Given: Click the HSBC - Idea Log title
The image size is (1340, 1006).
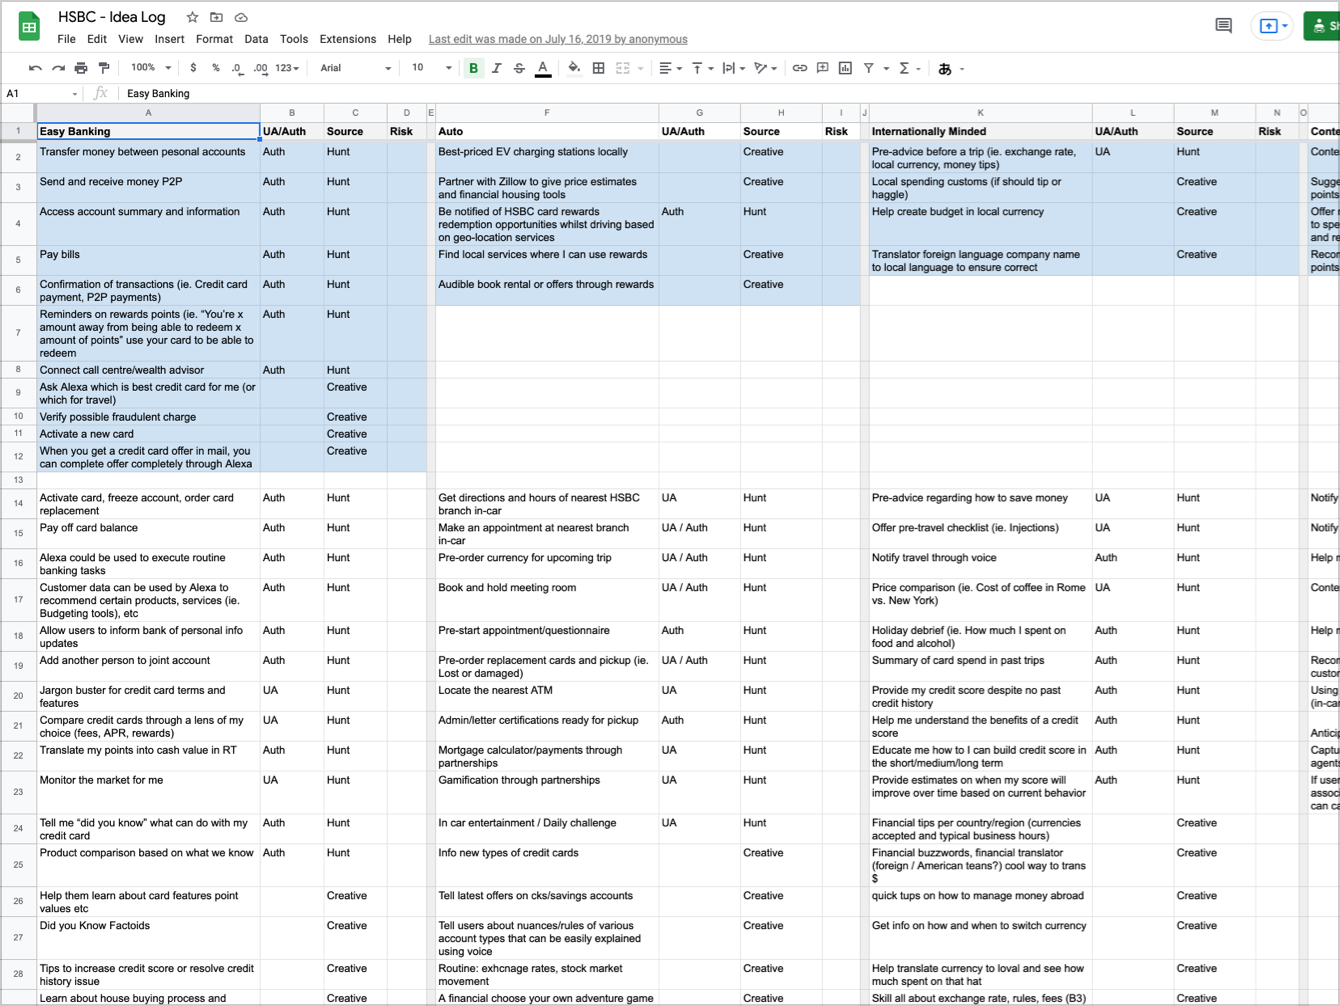Looking at the screenshot, I should tap(111, 17).
